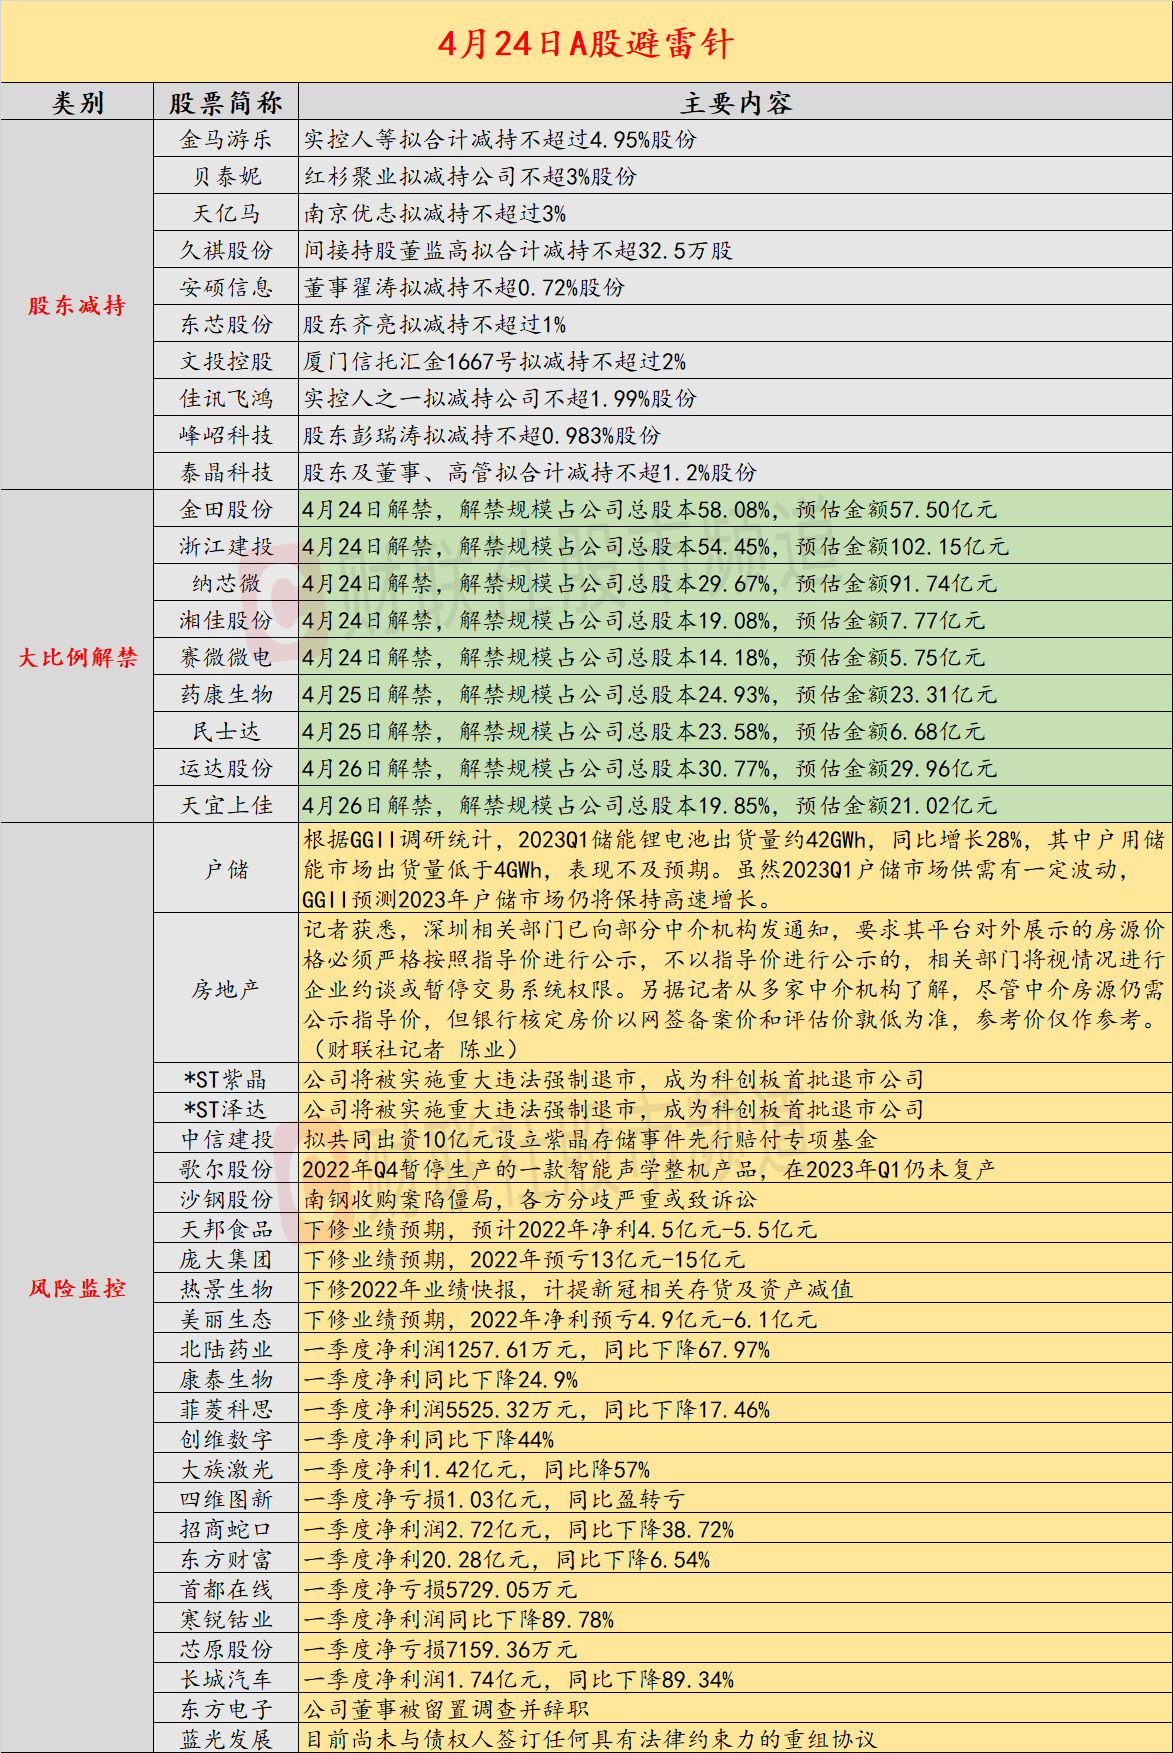
Task: Select stock name '赛微微电'
Action: [226, 657]
